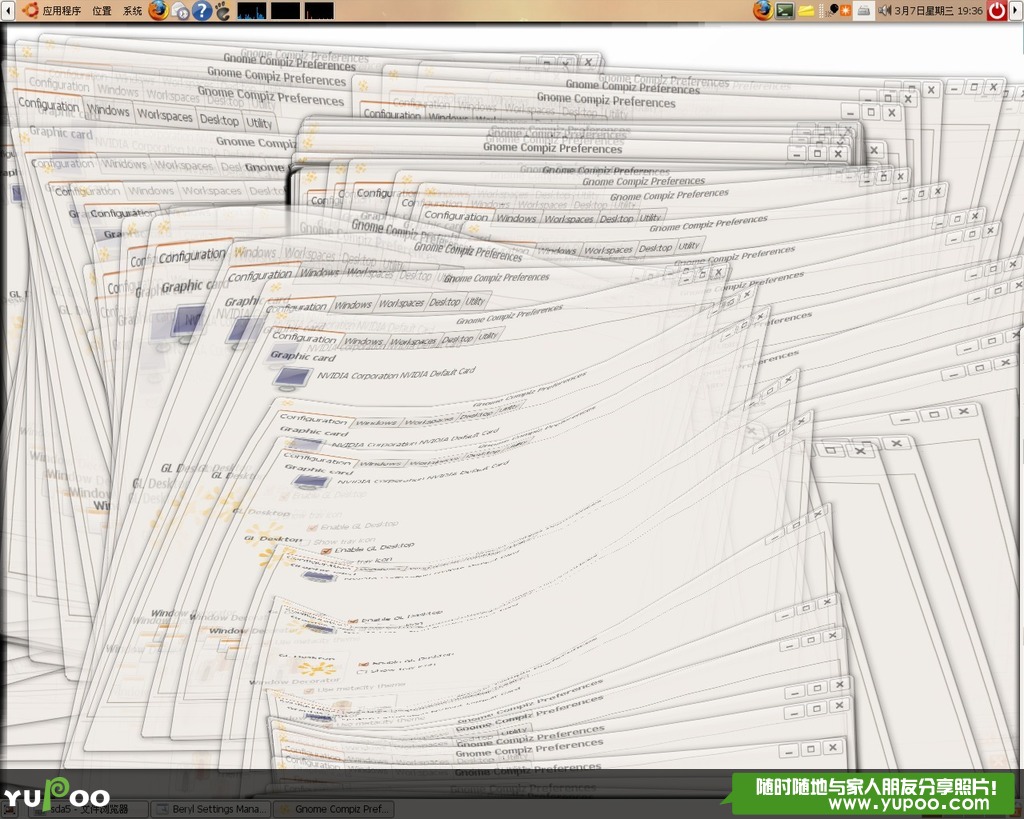Open the system monitor graph with red bars
This screenshot has height=819, width=1024.
(319, 10)
